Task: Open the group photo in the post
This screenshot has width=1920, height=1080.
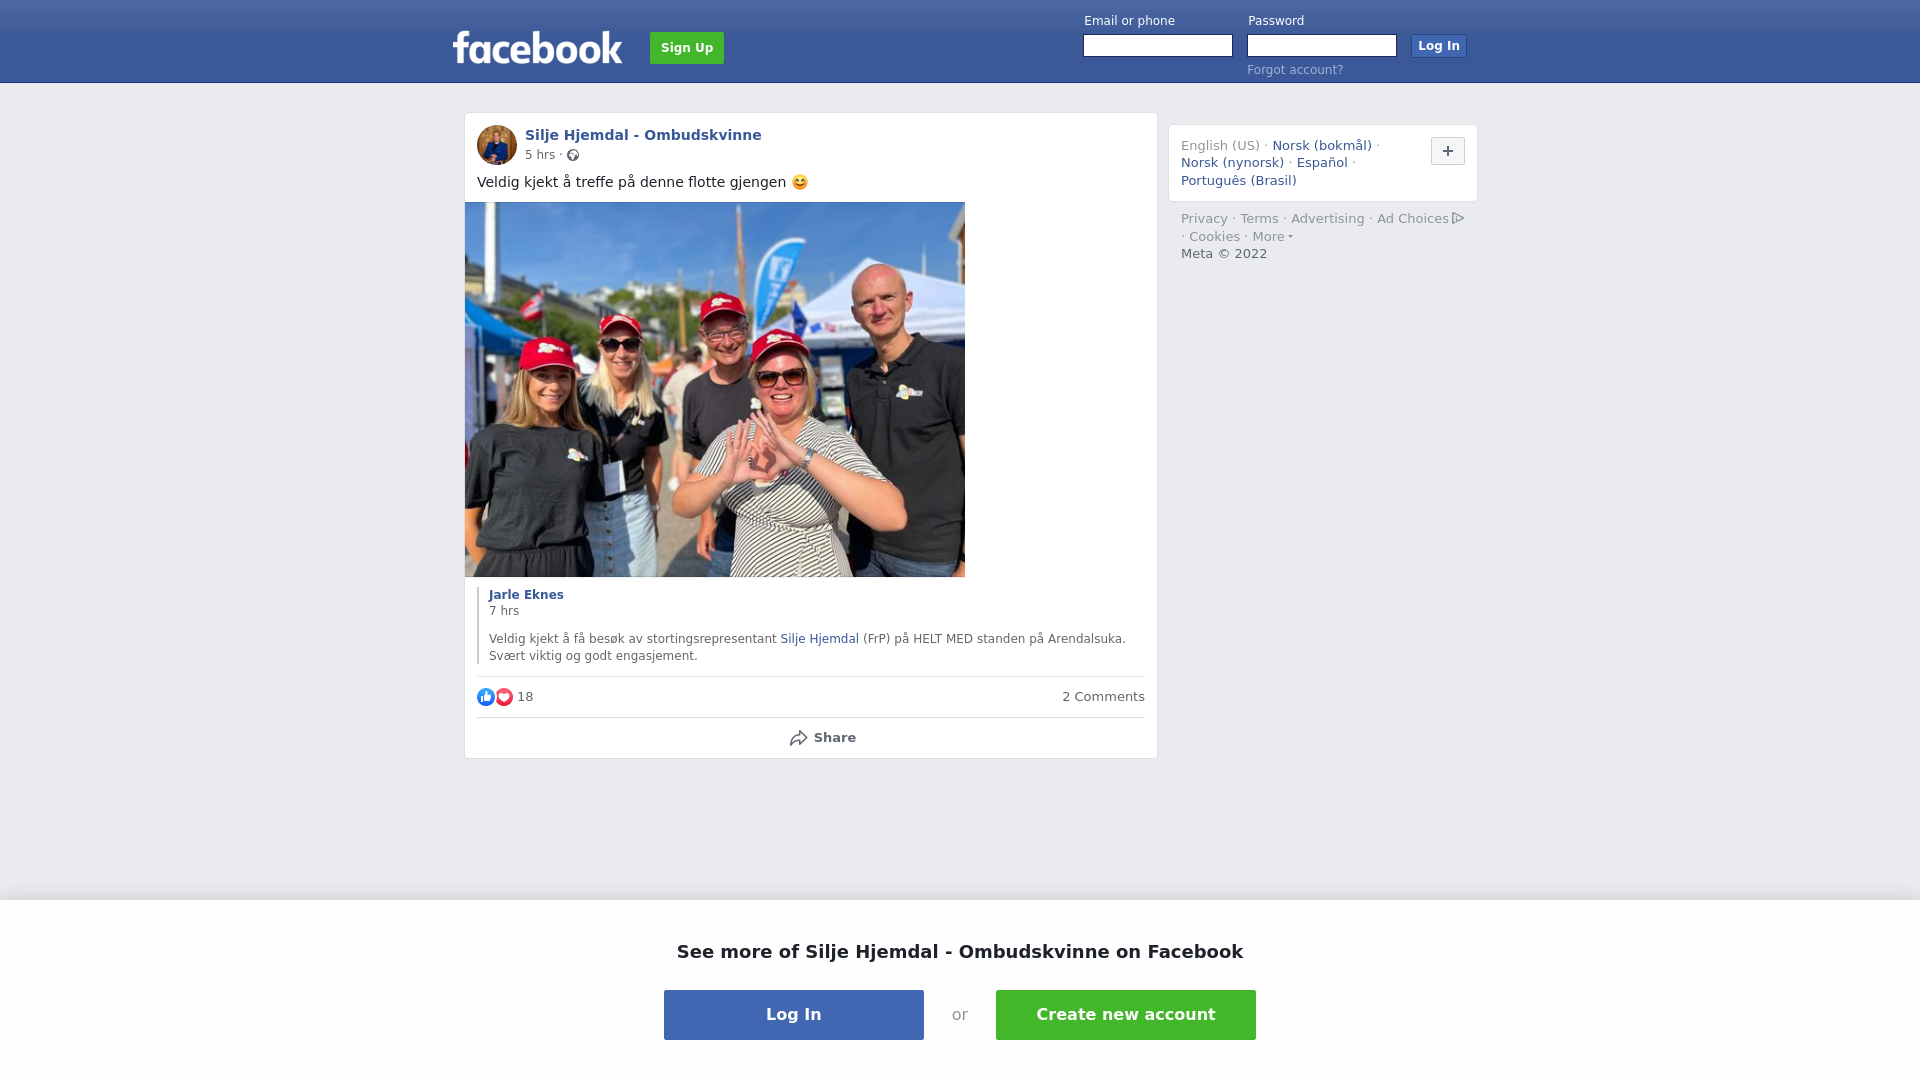Action: (715, 390)
